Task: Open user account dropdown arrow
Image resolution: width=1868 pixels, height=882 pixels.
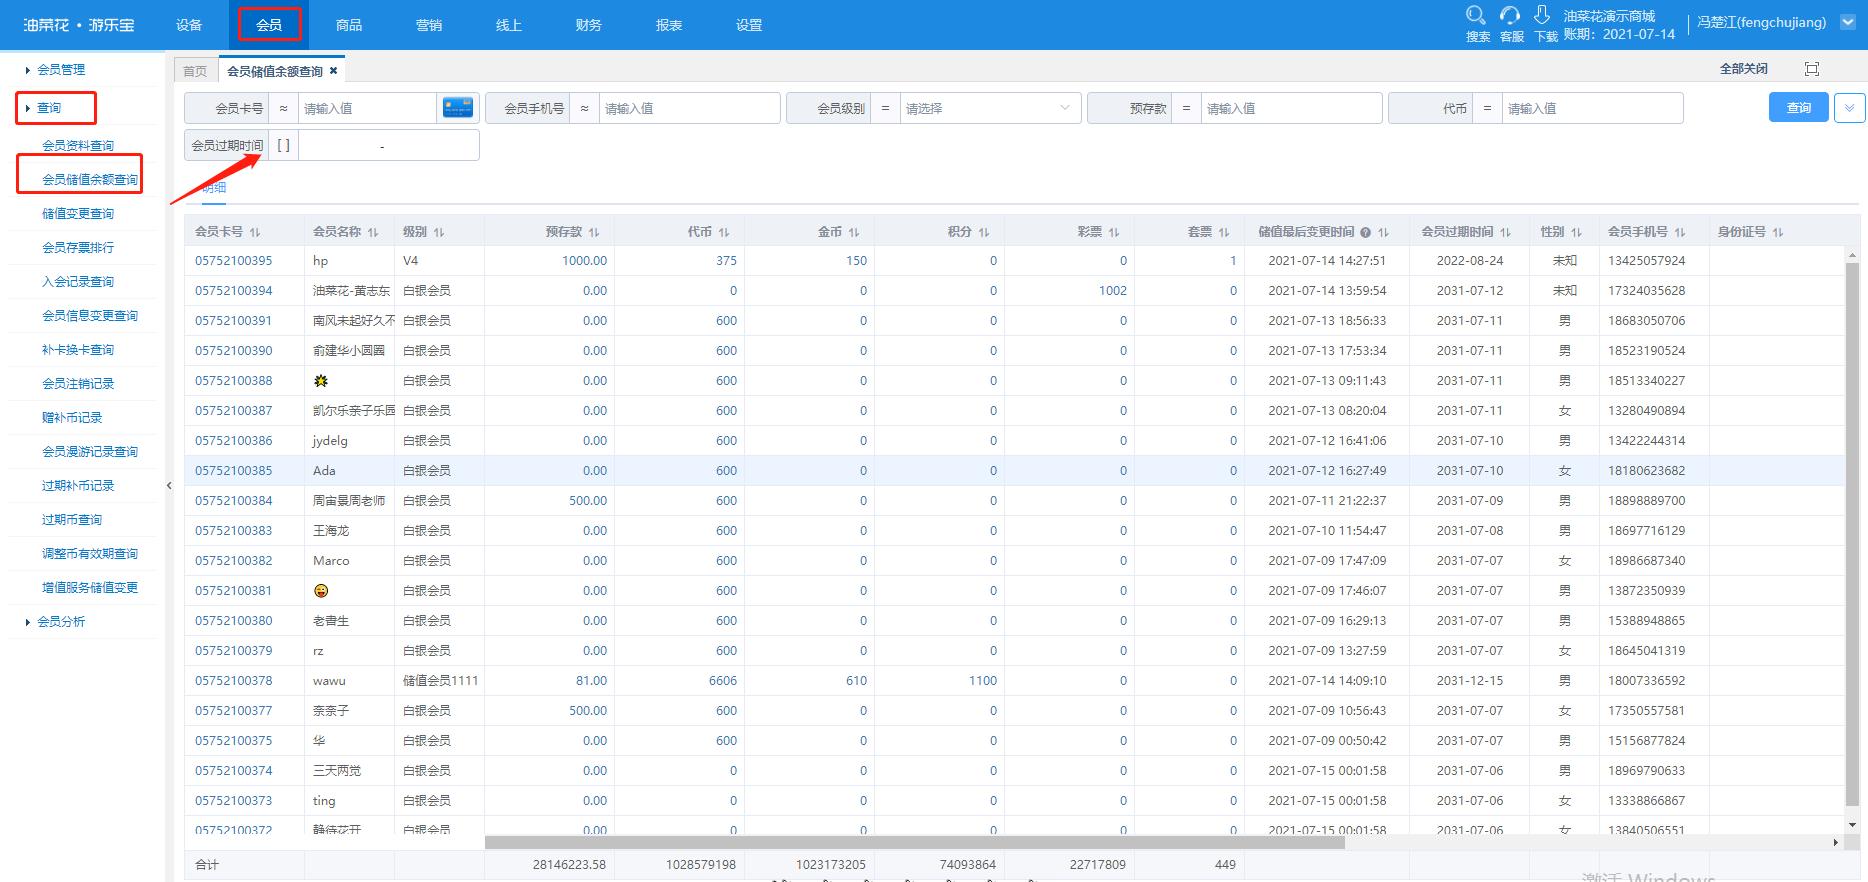Action: (1847, 22)
